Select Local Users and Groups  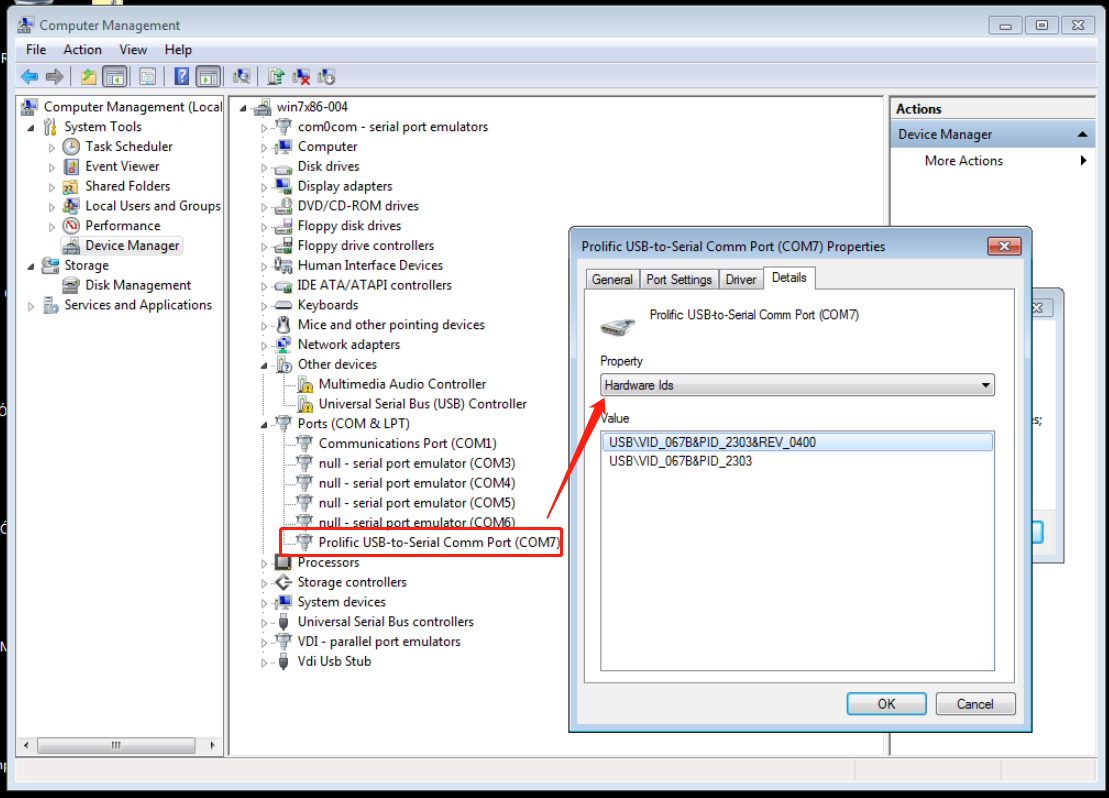click(x=153, y=206)
